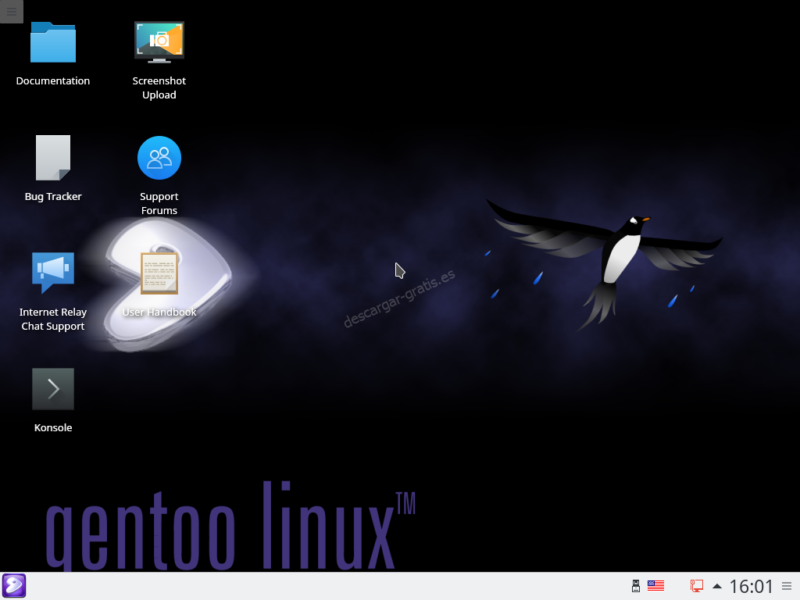Image resolution: width=800 pixels, height=600 pixels.
Task: Open the panel settings hamburger button
Action: point(787,586)
